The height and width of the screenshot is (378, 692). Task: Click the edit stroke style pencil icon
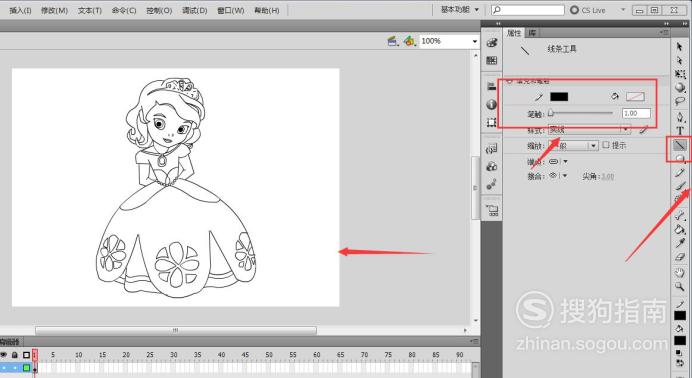(x=644, y=130)
